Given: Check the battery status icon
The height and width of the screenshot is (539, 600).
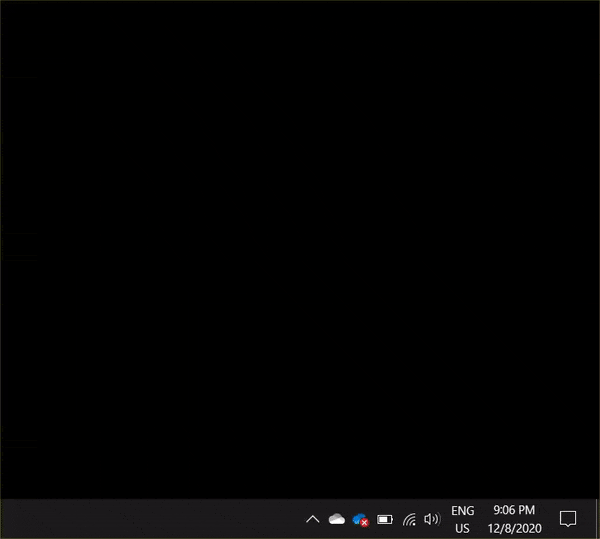Looking at the screenshot, I should coord(385,519).
